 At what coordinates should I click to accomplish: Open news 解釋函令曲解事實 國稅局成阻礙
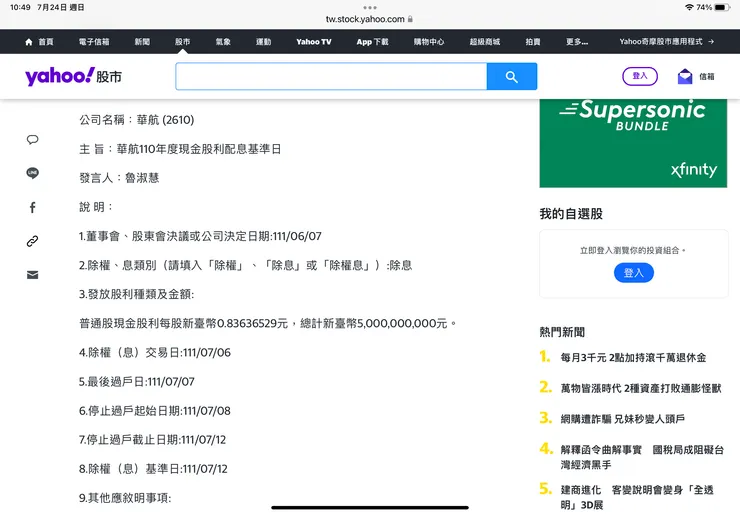[x=642, y=457]
